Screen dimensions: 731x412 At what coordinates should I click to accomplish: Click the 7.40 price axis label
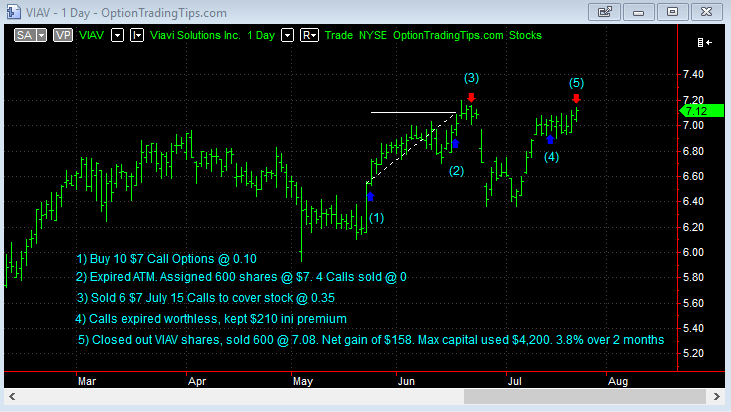pyautogui.click(x=693, y=75)
